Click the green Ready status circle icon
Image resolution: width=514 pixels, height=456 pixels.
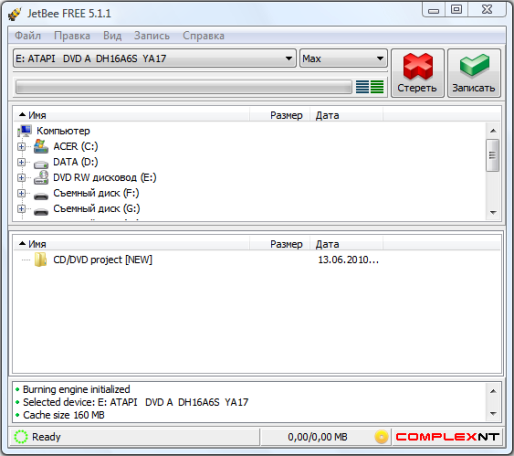(x=21, y=437)
